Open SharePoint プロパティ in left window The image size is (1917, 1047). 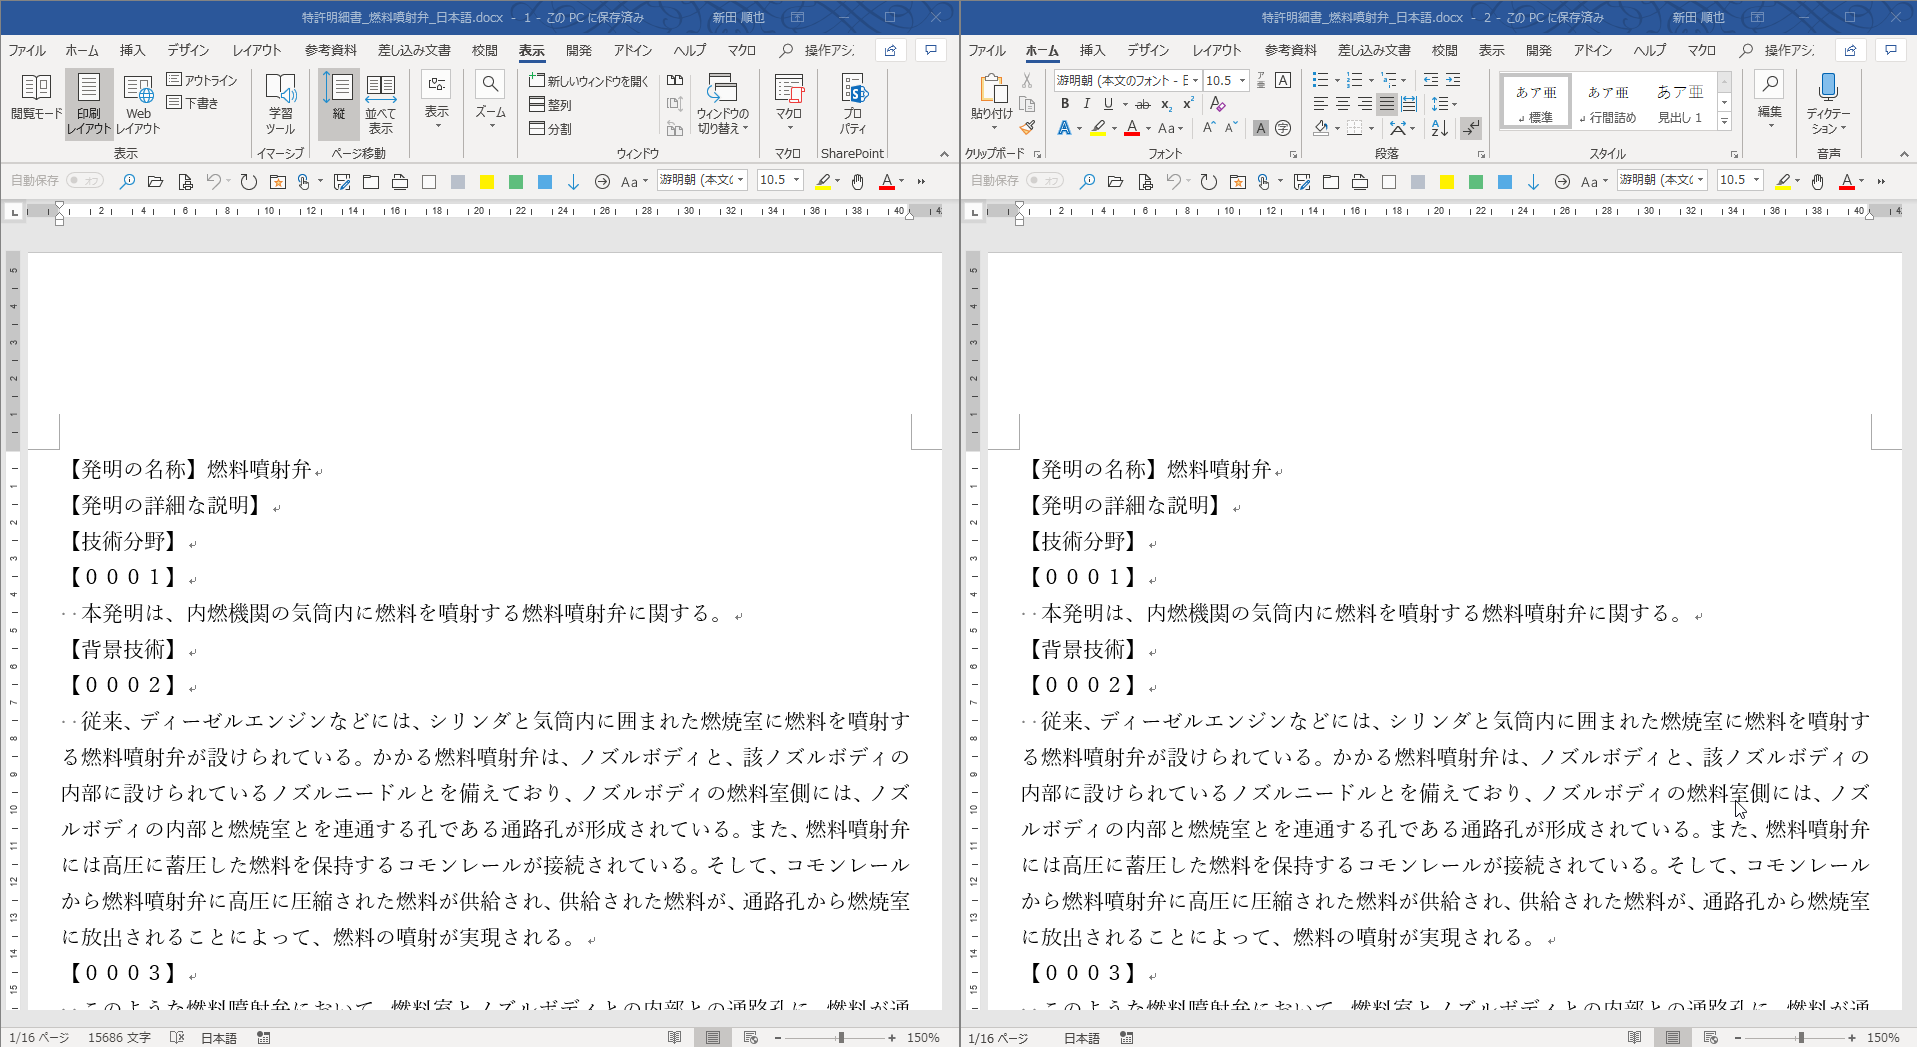[853, 102]
